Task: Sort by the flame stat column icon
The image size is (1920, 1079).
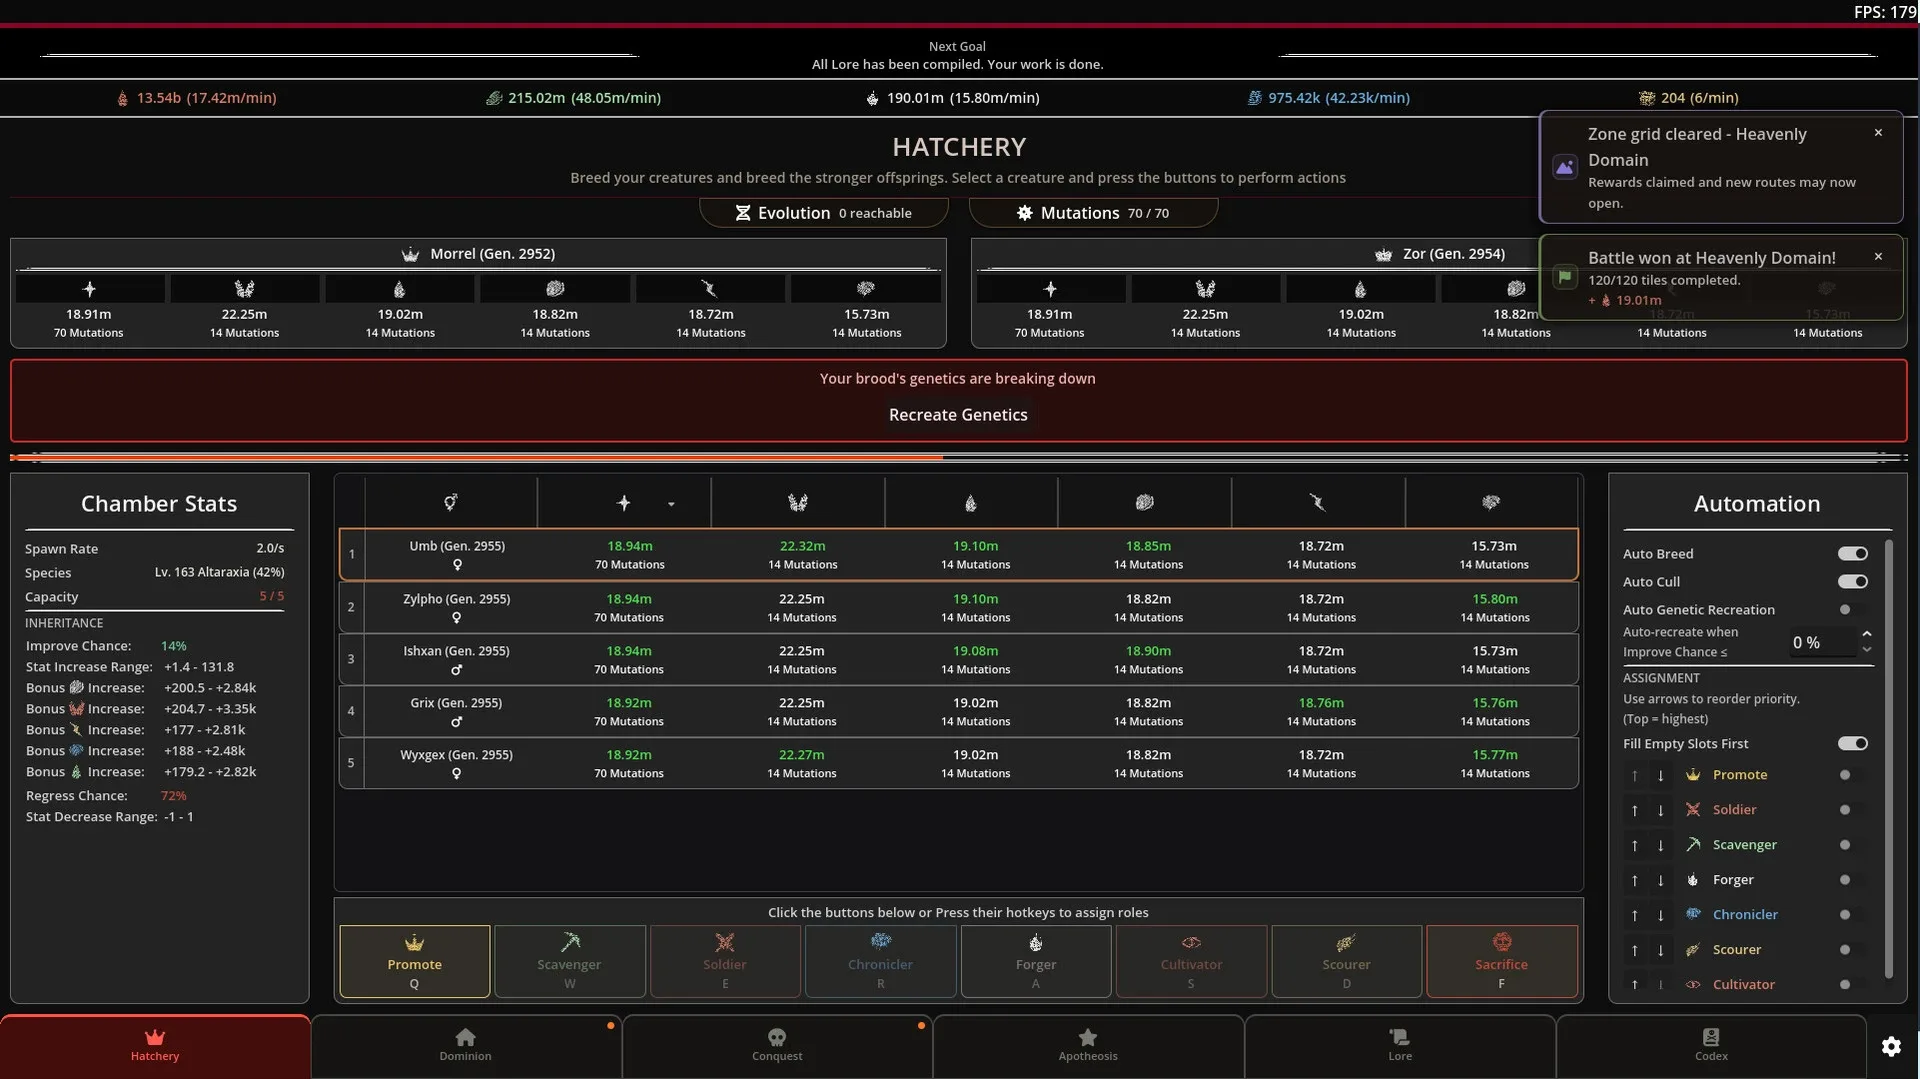Action: click(x=970, y=503)
